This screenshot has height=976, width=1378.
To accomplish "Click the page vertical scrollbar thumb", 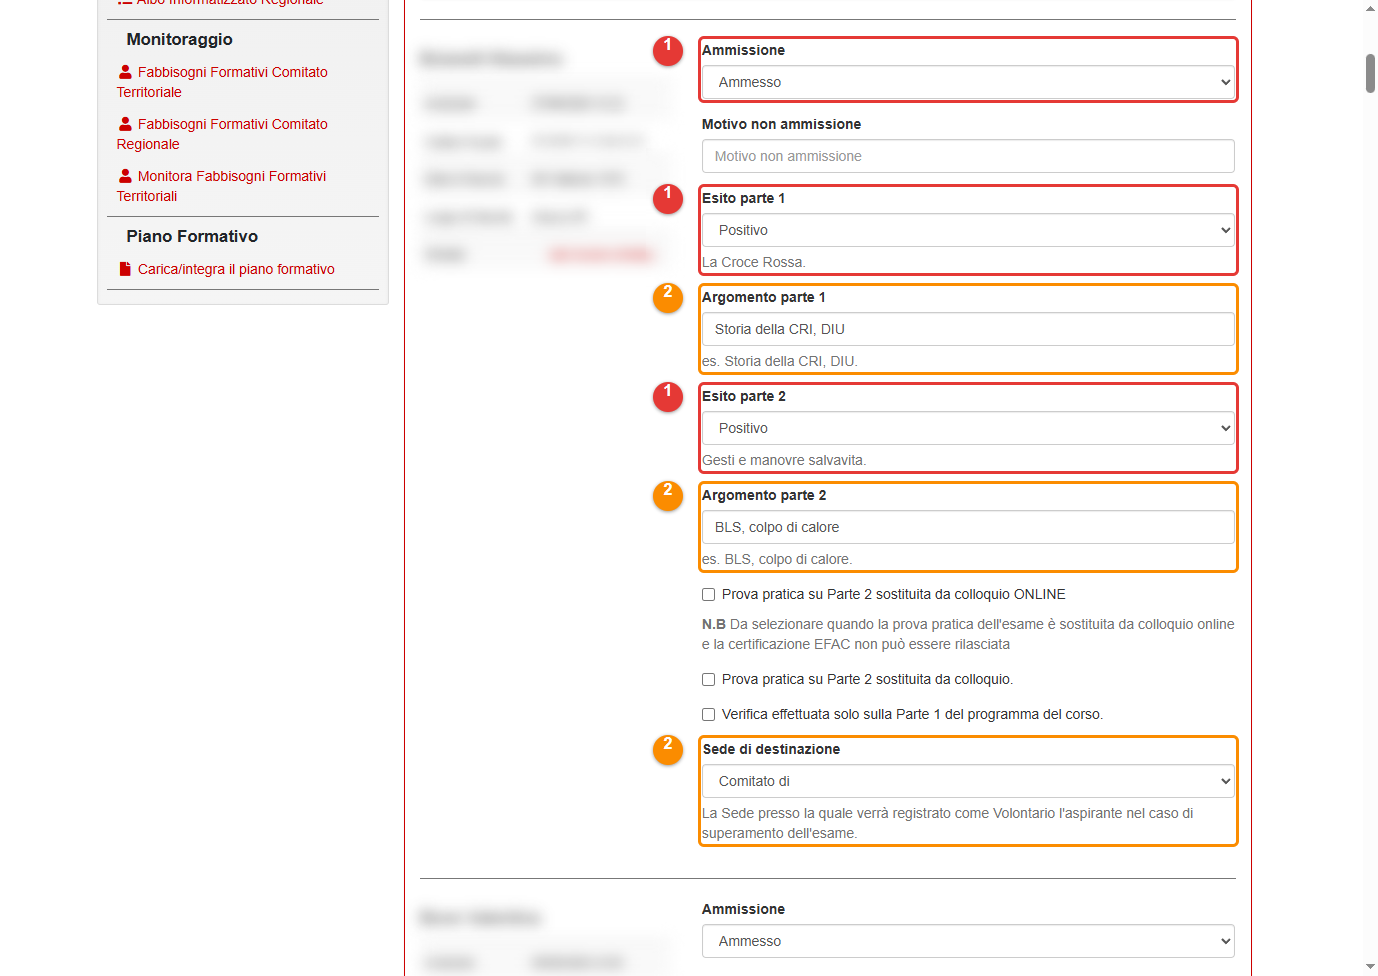I will coord(1370,74).
